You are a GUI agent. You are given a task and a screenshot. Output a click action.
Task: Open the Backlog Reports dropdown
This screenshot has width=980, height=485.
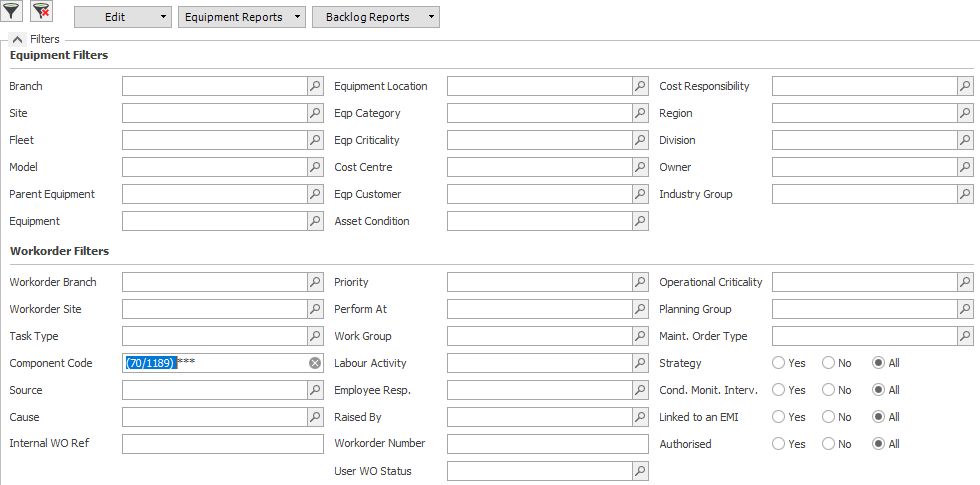point(376,17)
